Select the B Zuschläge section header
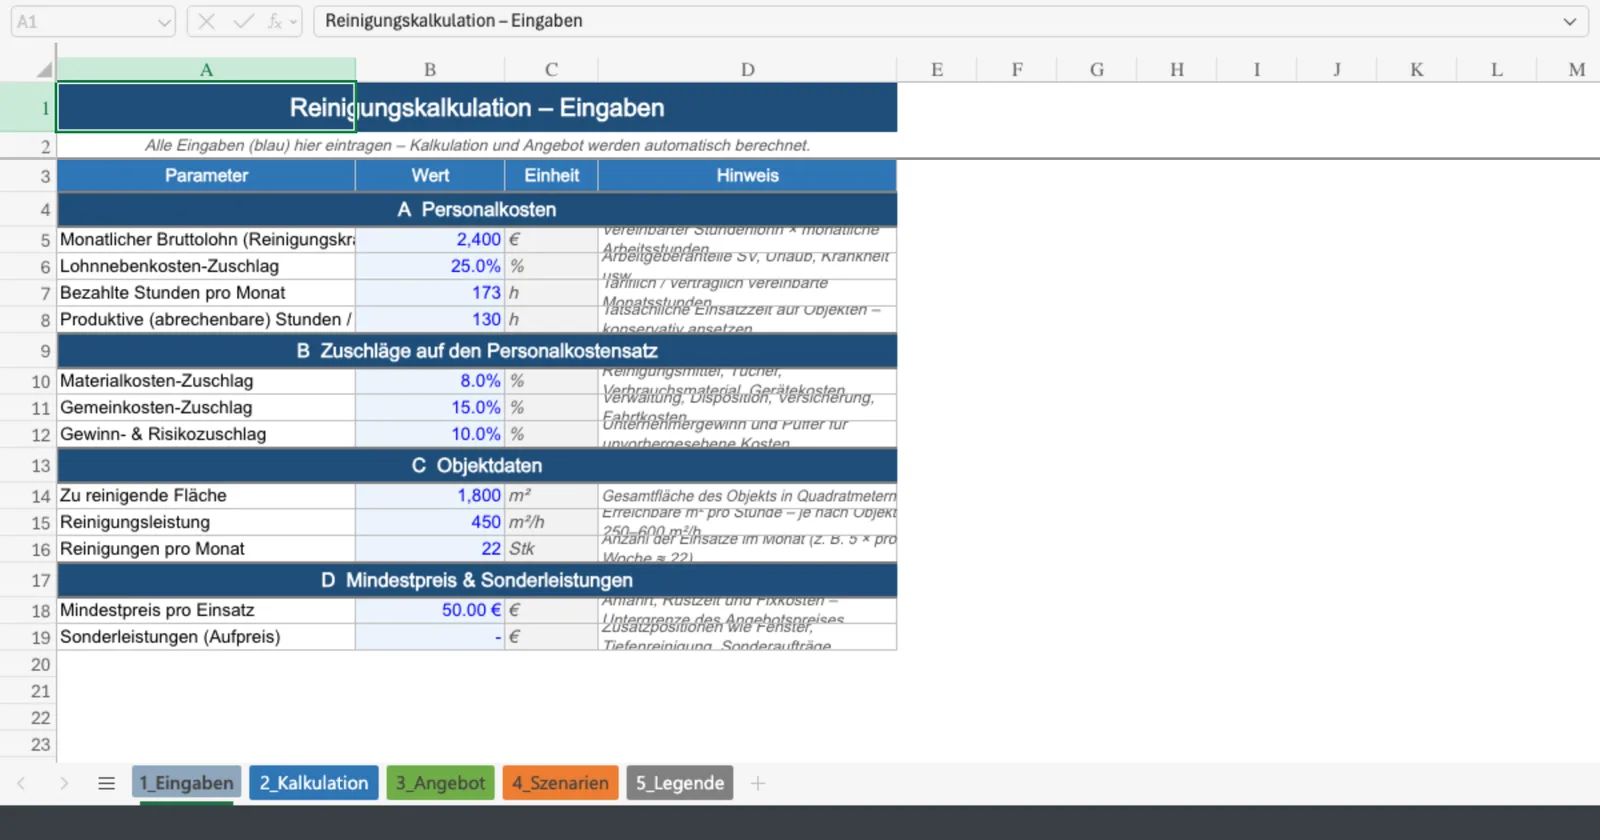The image size is (1600, 840). tap(477, 351)
